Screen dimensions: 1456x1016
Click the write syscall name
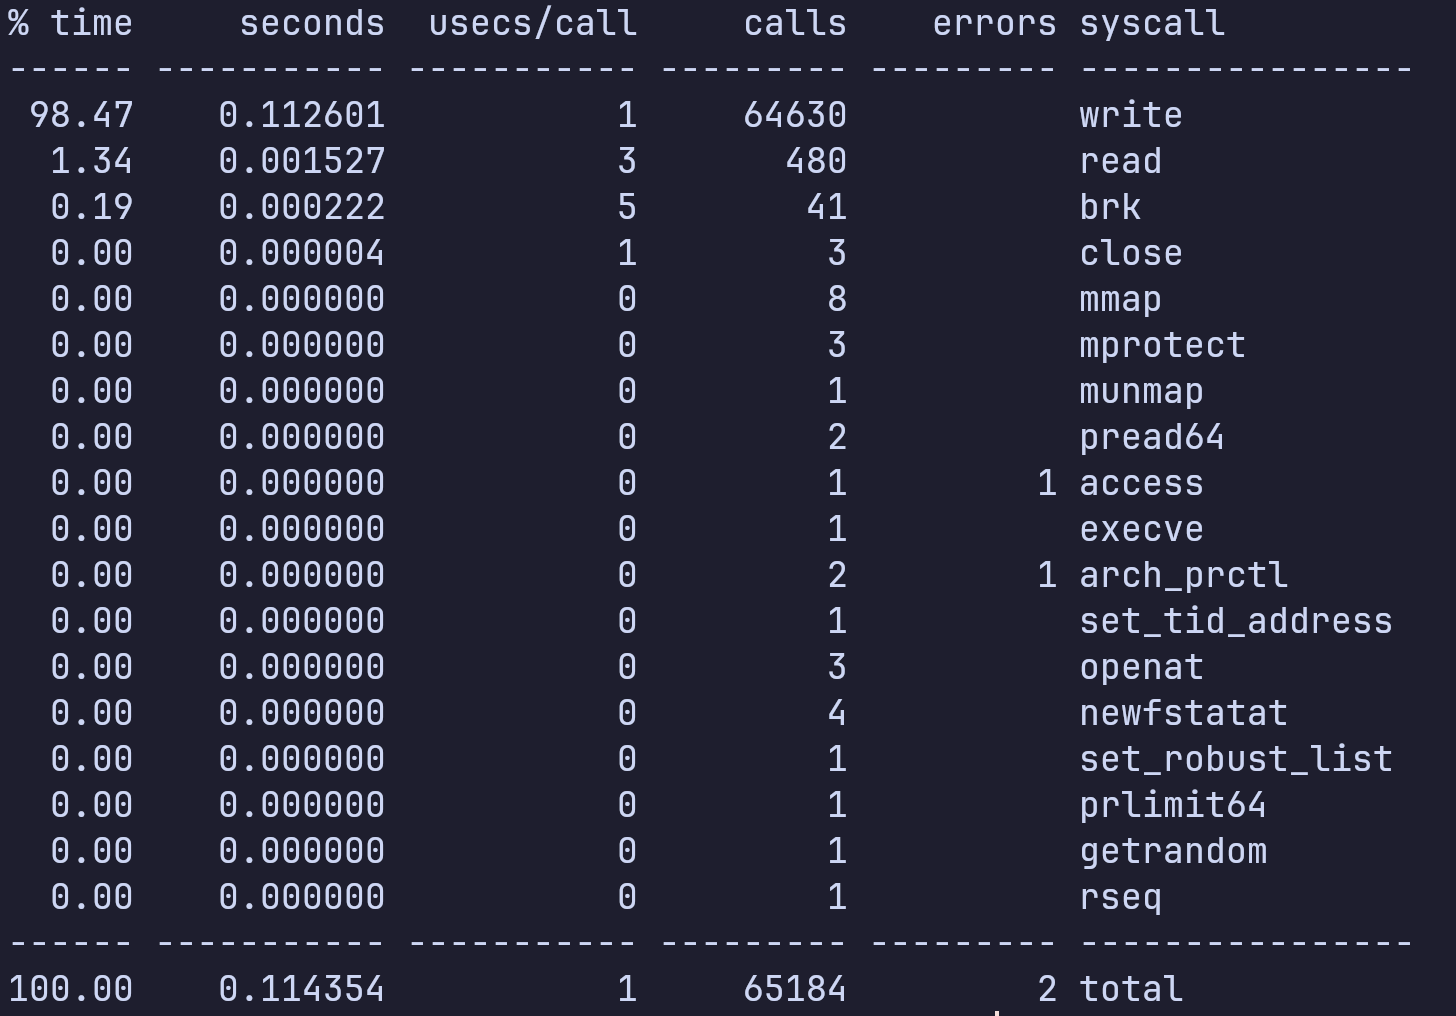tap(1131, 115)
